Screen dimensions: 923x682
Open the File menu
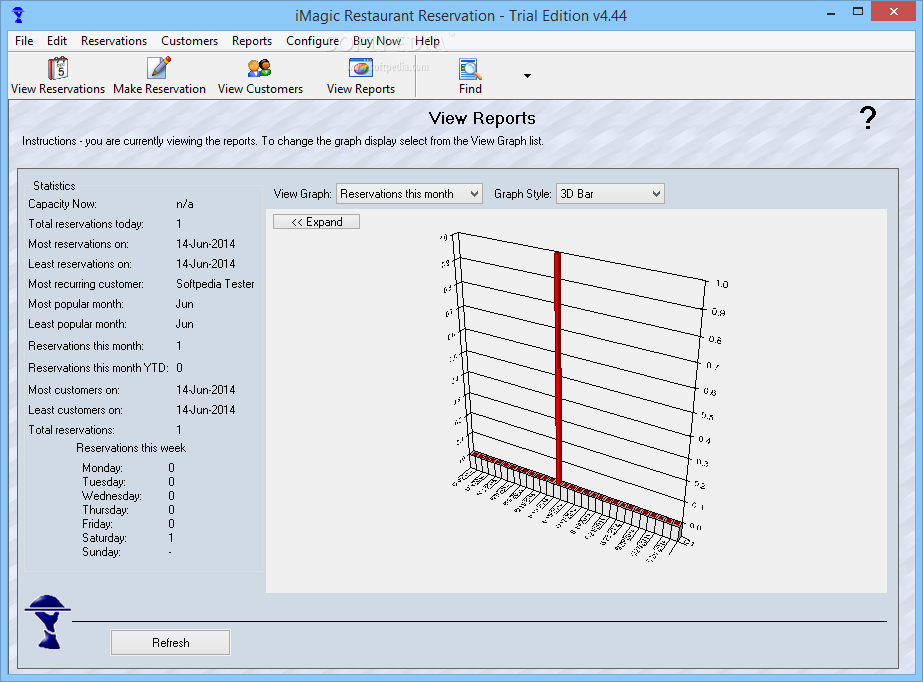pyautogui.click(x=24, y=41)
